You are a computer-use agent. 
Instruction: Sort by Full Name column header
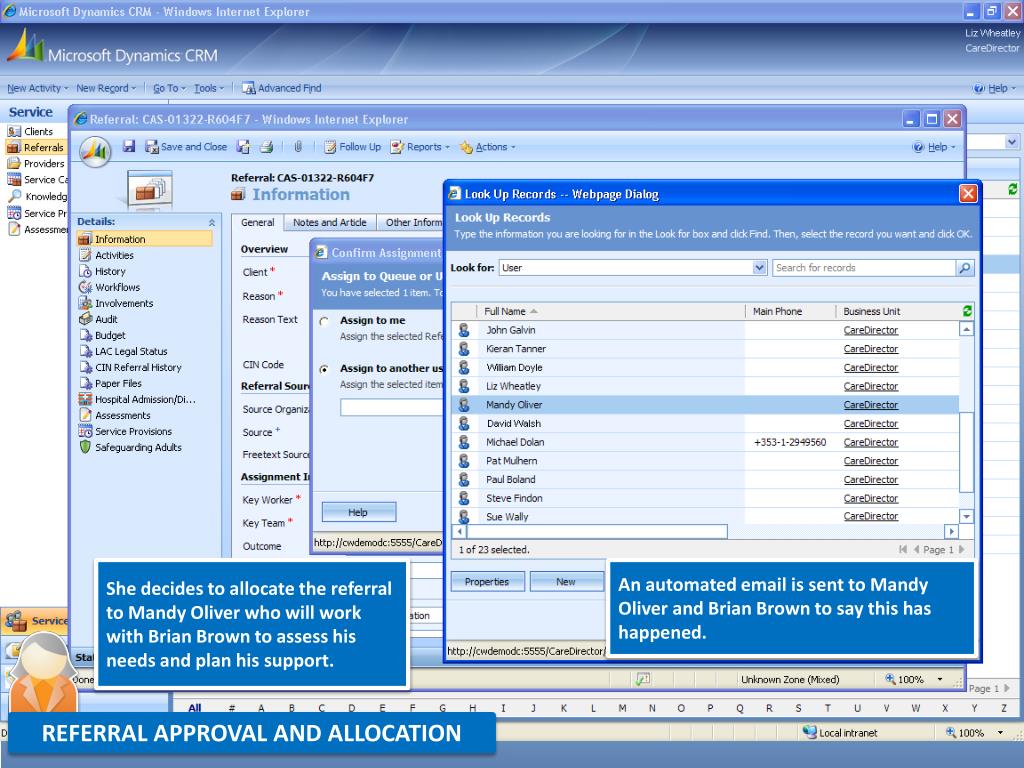pos(505,312)
